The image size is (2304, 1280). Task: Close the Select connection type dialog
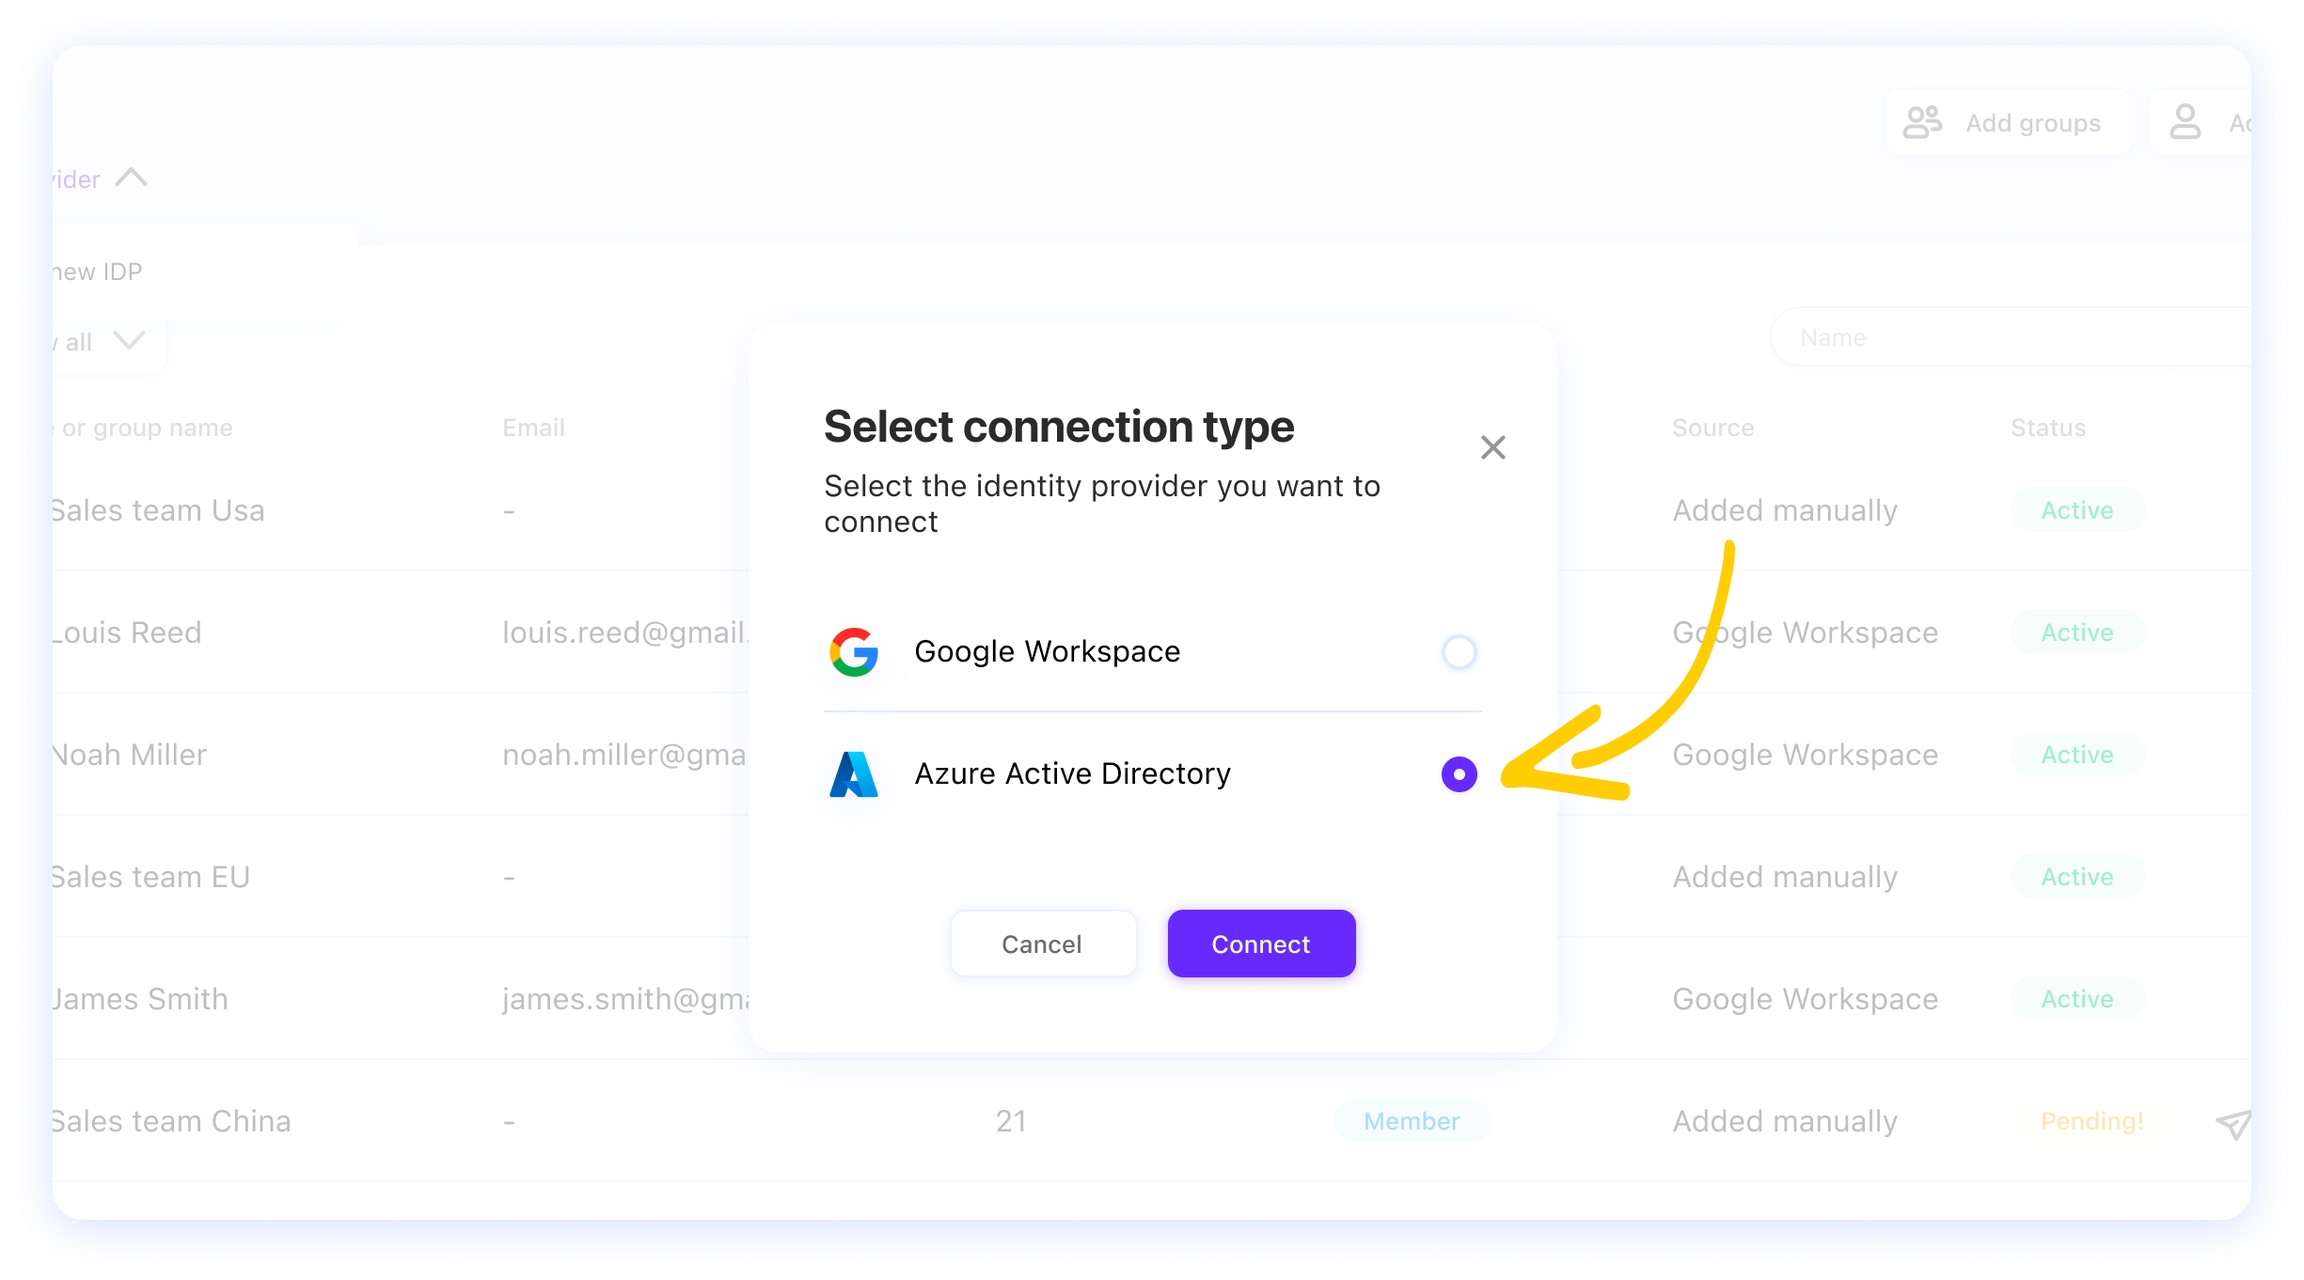[1492, 447]
